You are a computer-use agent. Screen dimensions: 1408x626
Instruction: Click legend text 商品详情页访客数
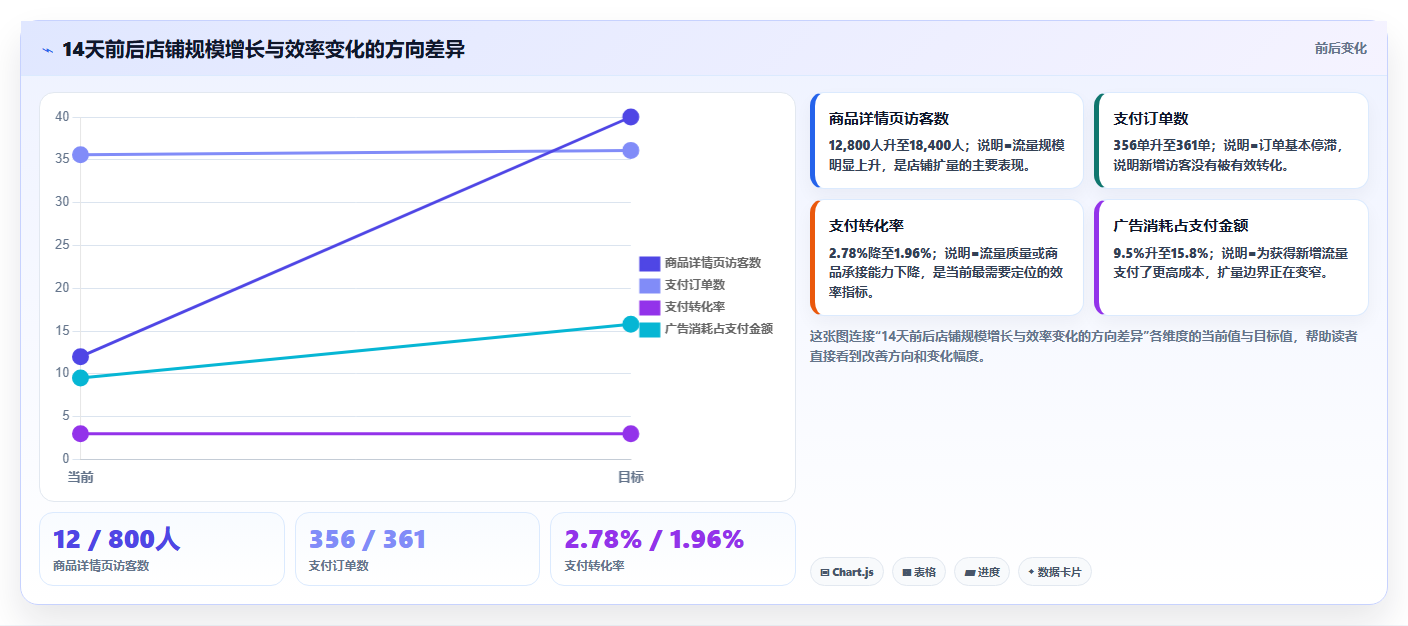[713, 263]
